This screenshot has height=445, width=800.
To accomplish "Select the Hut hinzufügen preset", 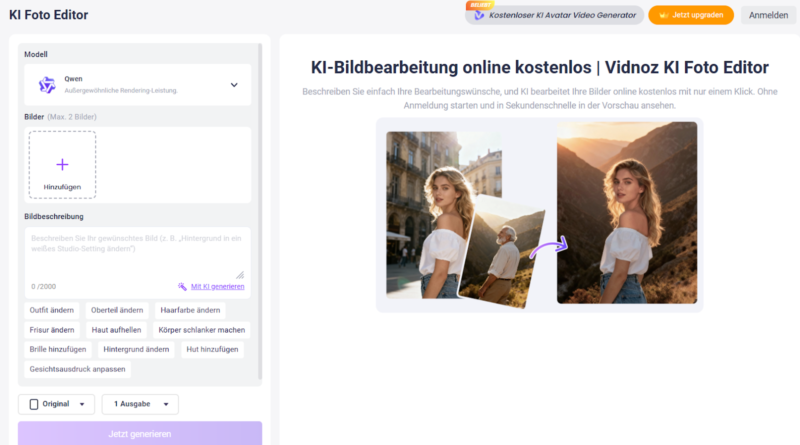I will [212, 350].
